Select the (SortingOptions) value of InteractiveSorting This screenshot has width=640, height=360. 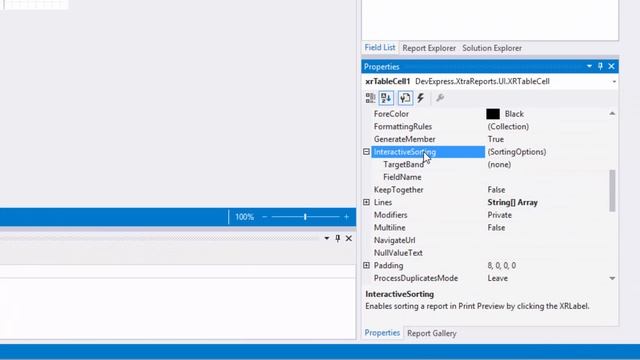517,152
